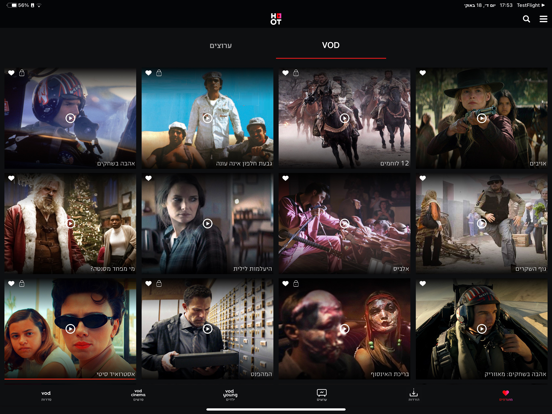
Task: Toggle favorite heart on בריכת האינסוף
Action: click(286, 283)
